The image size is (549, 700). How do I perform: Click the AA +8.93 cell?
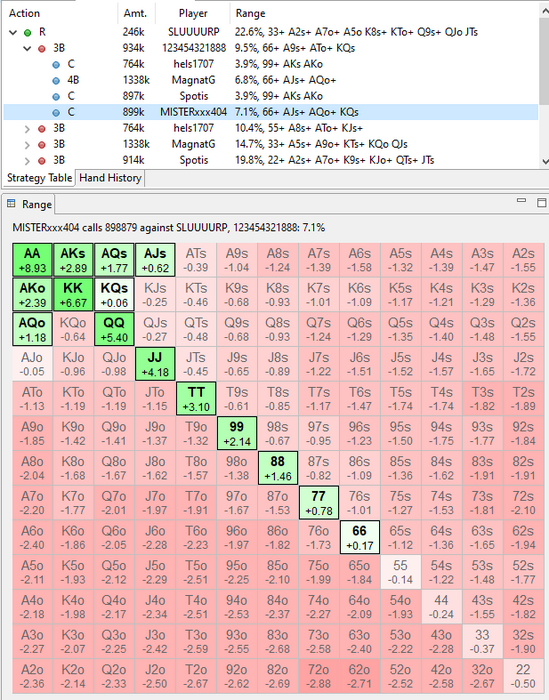(x=32, y=260)
